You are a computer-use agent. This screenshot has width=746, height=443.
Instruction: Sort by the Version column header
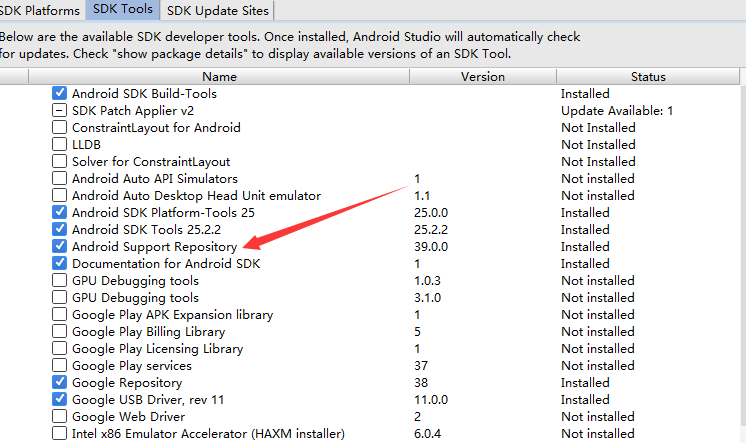pyautogui.click(x=482, y=77)
